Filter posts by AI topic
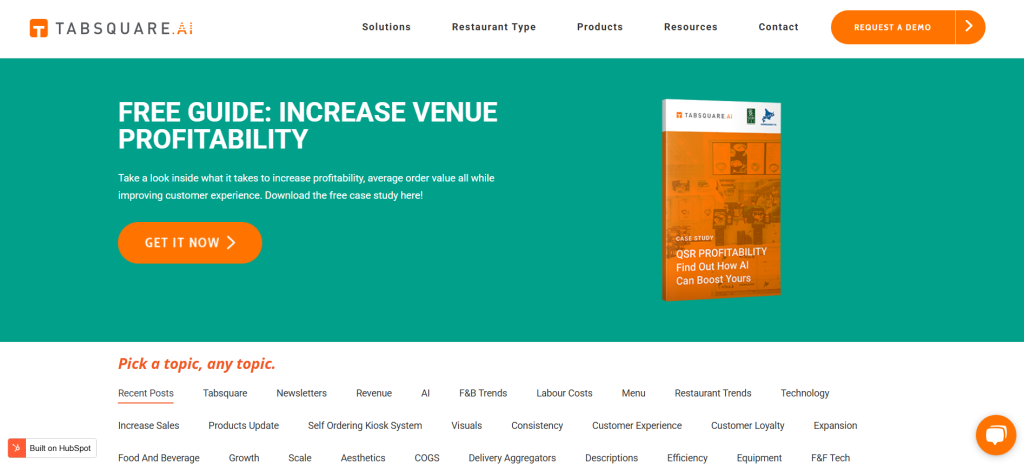 425,393
